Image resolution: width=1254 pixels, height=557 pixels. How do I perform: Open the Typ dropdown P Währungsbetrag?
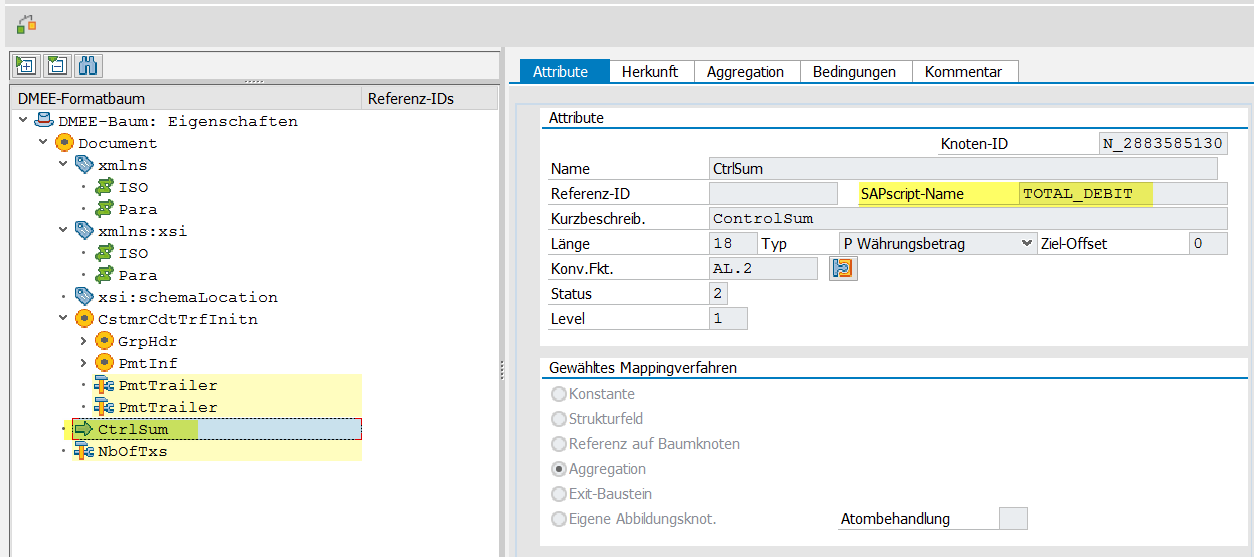click(x=938, y=243)
